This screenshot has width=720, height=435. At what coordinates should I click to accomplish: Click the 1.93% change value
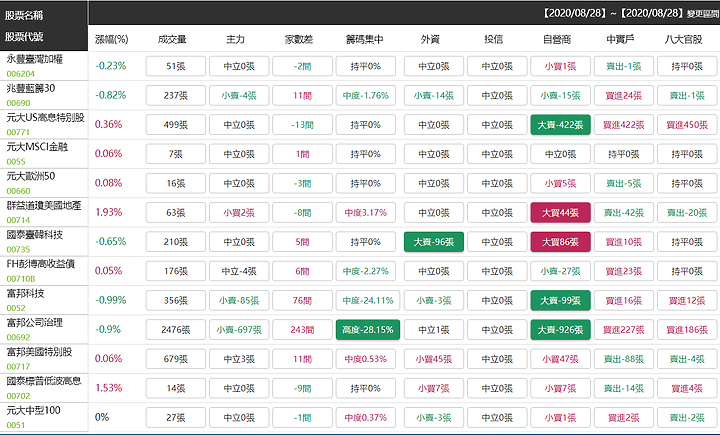click(x=108, y=212)
